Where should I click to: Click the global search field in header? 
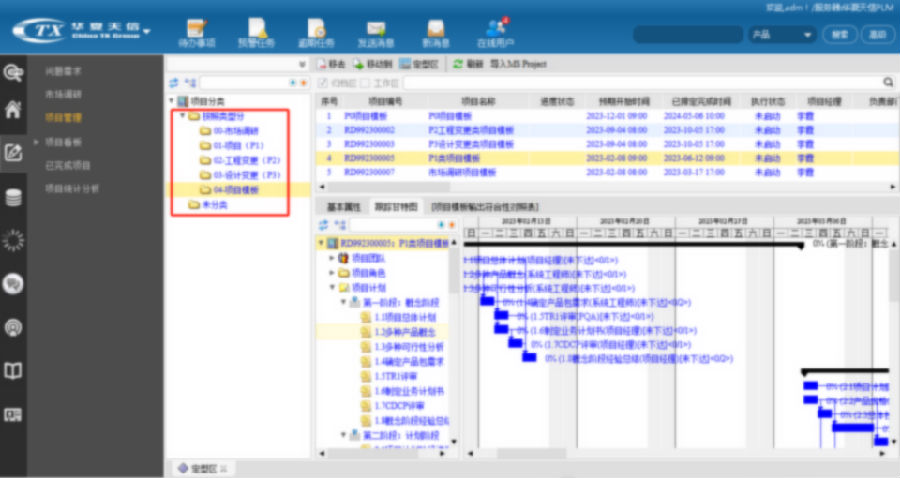(x=688, y=34)
